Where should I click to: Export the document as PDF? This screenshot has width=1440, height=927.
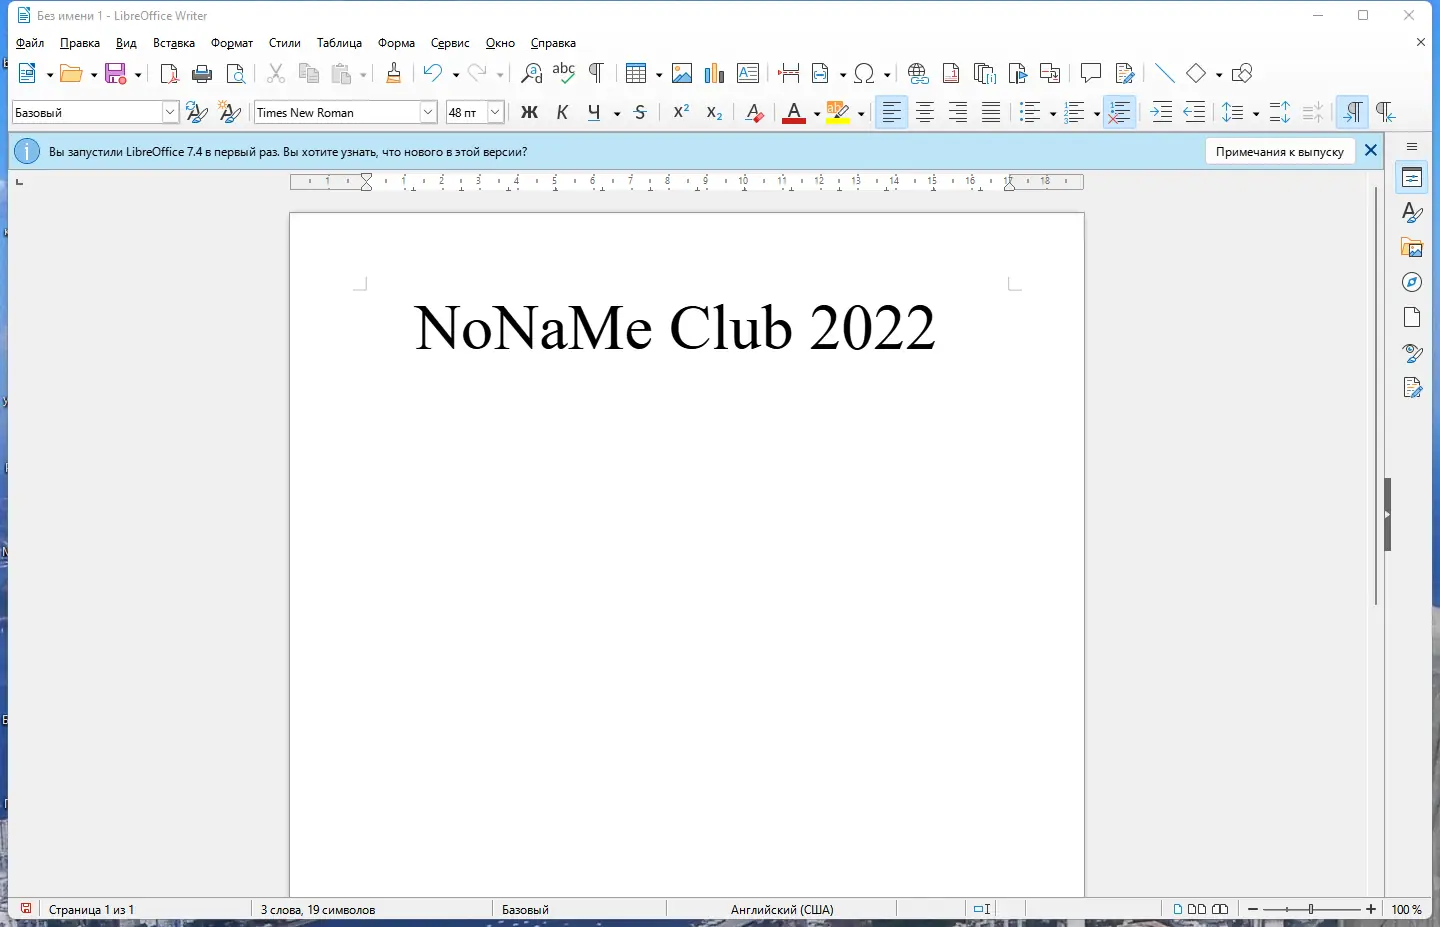pyautogui.click(x=169, y=73)
